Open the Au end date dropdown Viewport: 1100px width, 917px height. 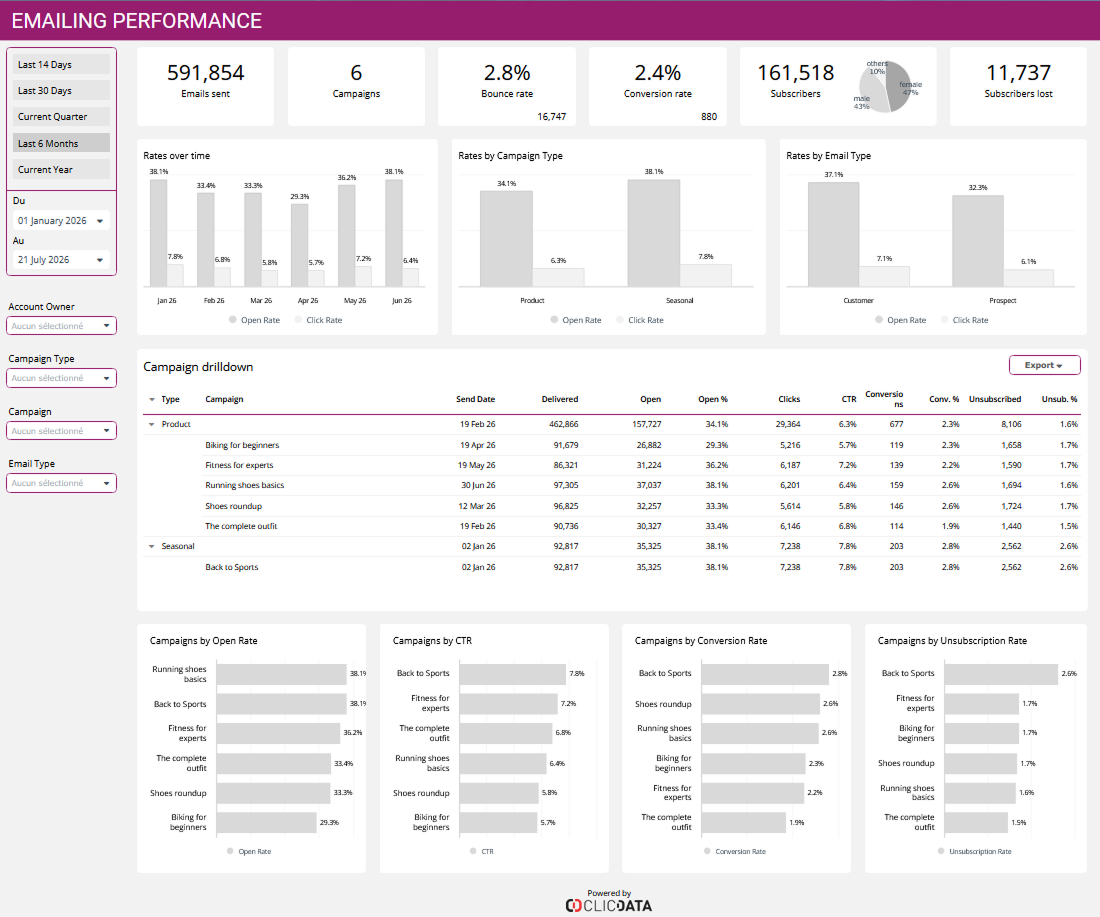pos(61,260)
